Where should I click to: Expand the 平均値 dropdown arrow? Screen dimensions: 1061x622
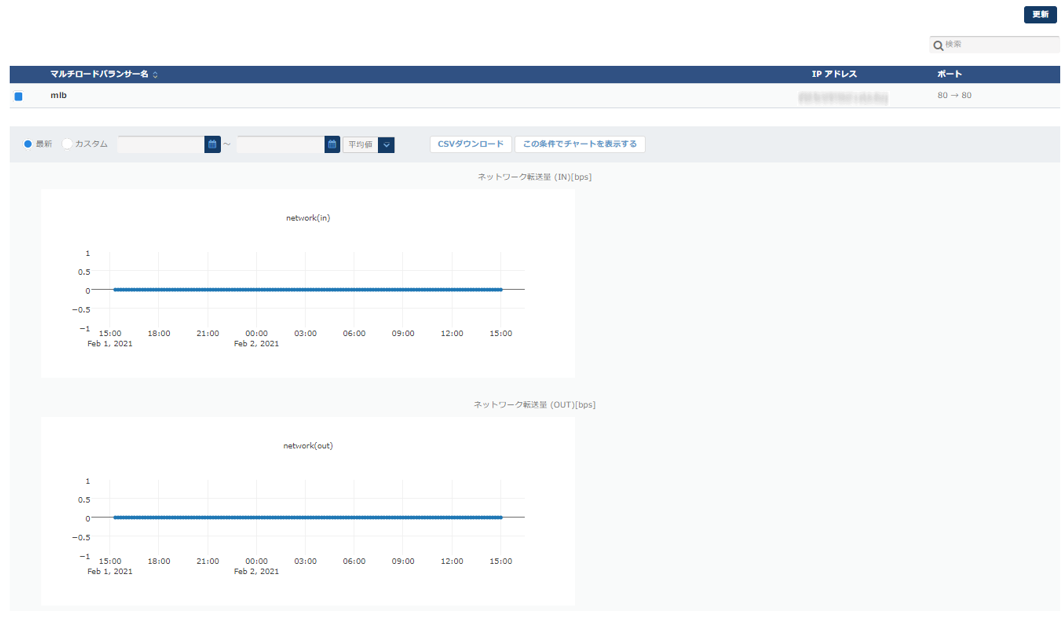[x=386, y=145]
